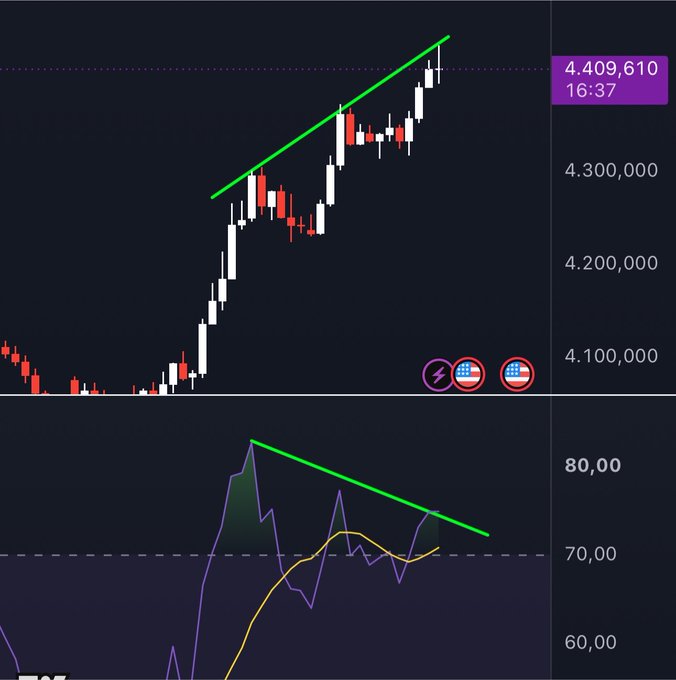
Task: Open the US flag event next to lightning icon
Action: pyautogui.click(x=468, y=374)
